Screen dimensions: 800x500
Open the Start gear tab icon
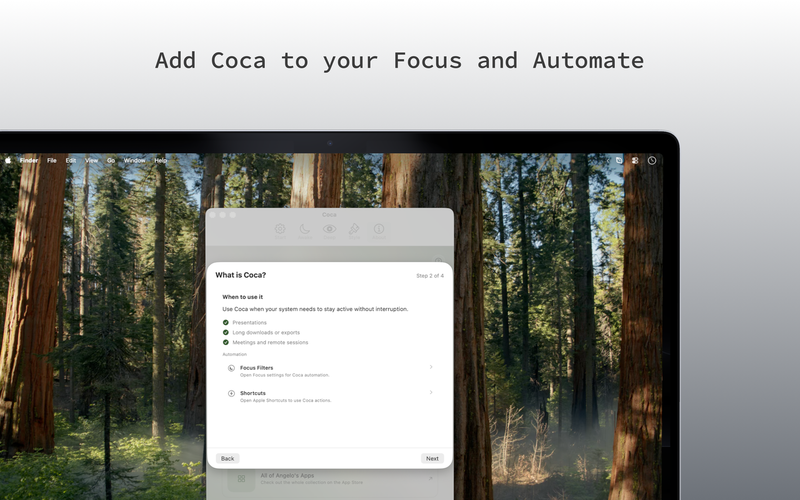click(280, 229)
